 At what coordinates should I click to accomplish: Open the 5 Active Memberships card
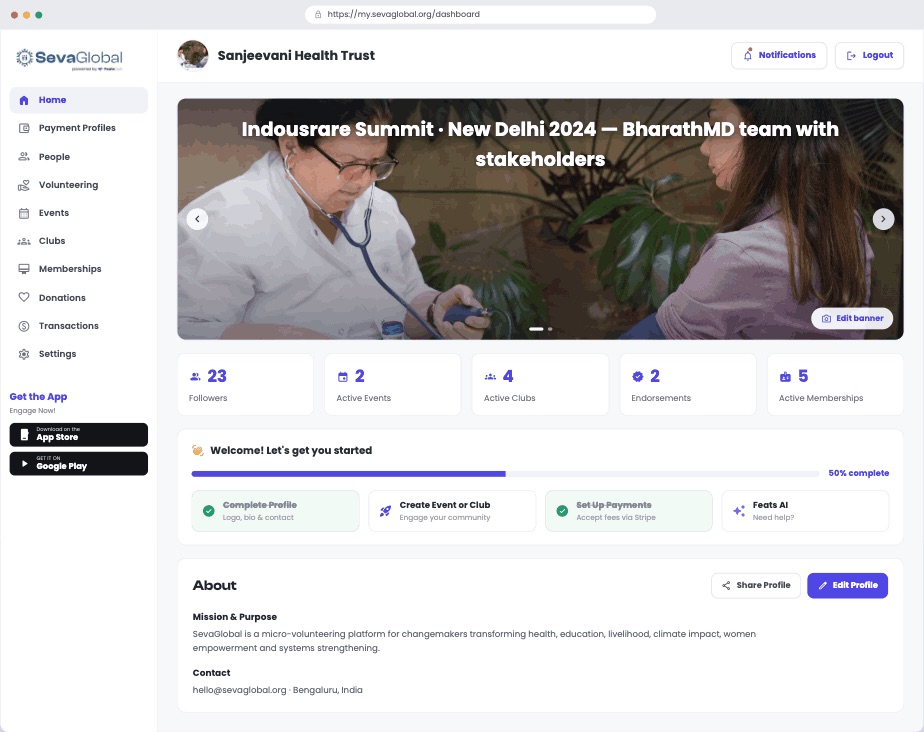pyautogui.click(x=835, y=385)
